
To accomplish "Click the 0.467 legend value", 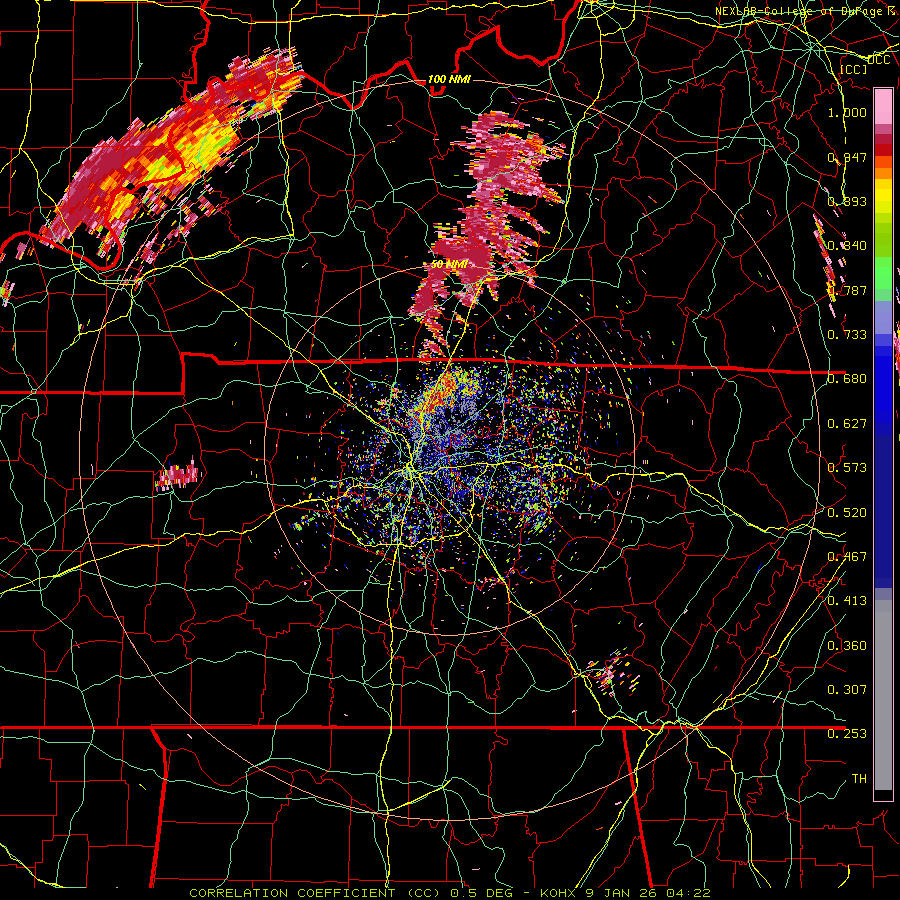I will click(847, 557).
